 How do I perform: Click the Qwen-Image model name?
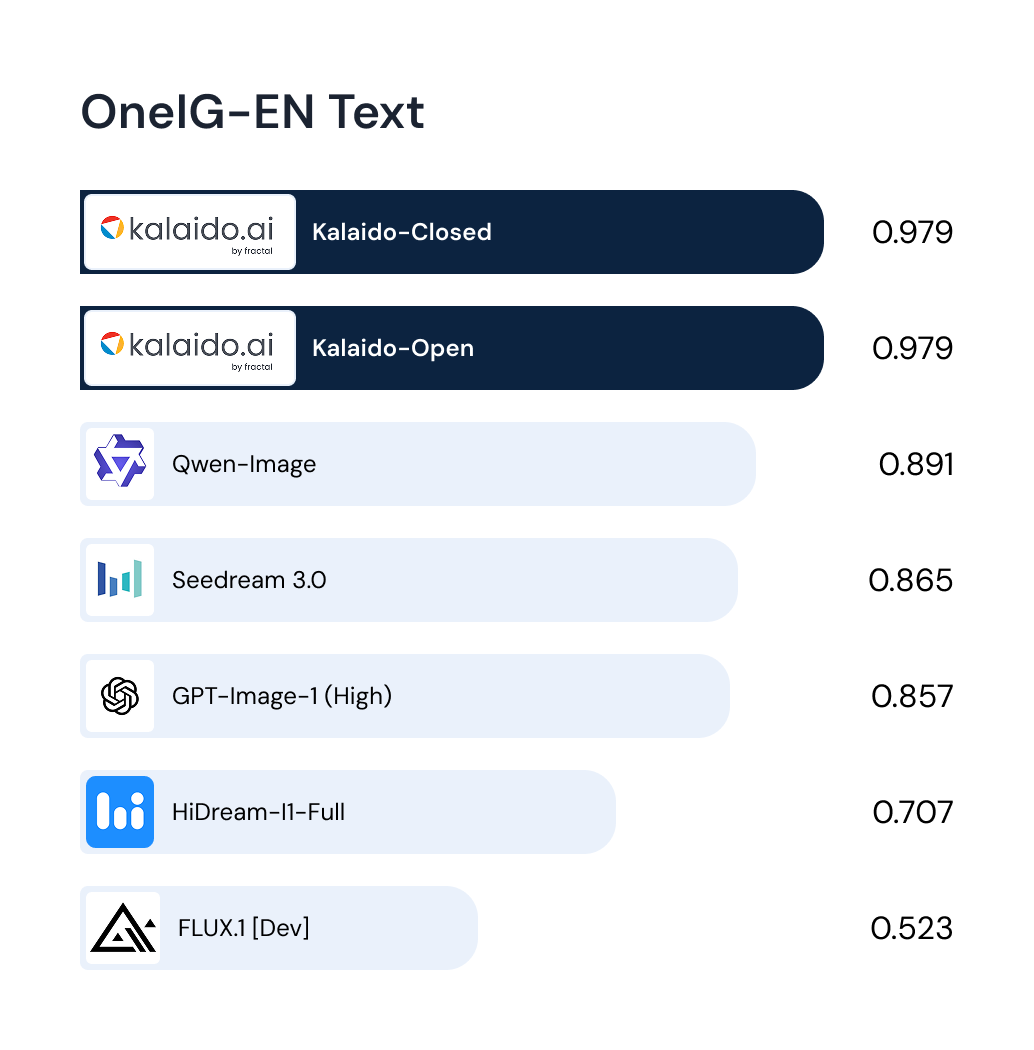(244, 464)
